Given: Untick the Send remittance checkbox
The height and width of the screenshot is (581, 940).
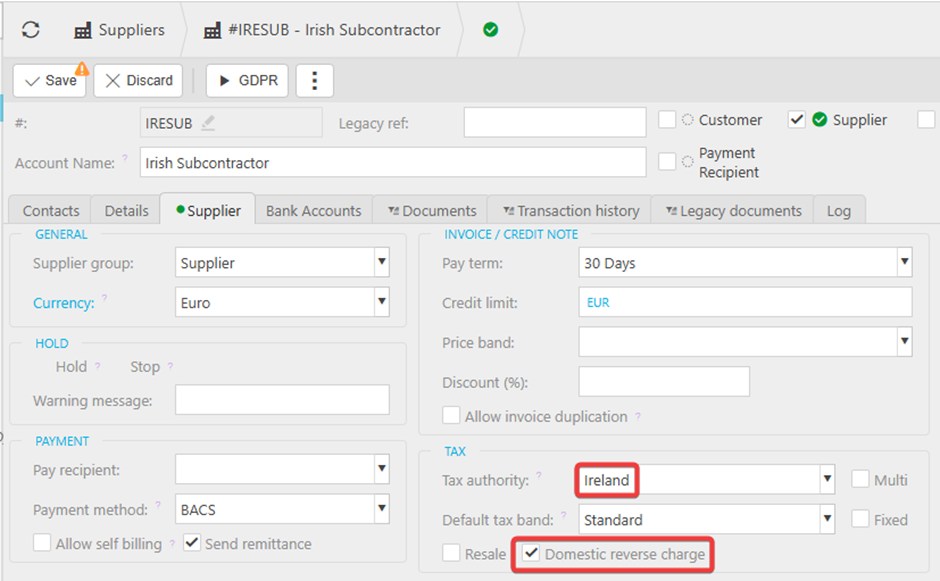Looking at the screenshot, I should pos(192,543).
